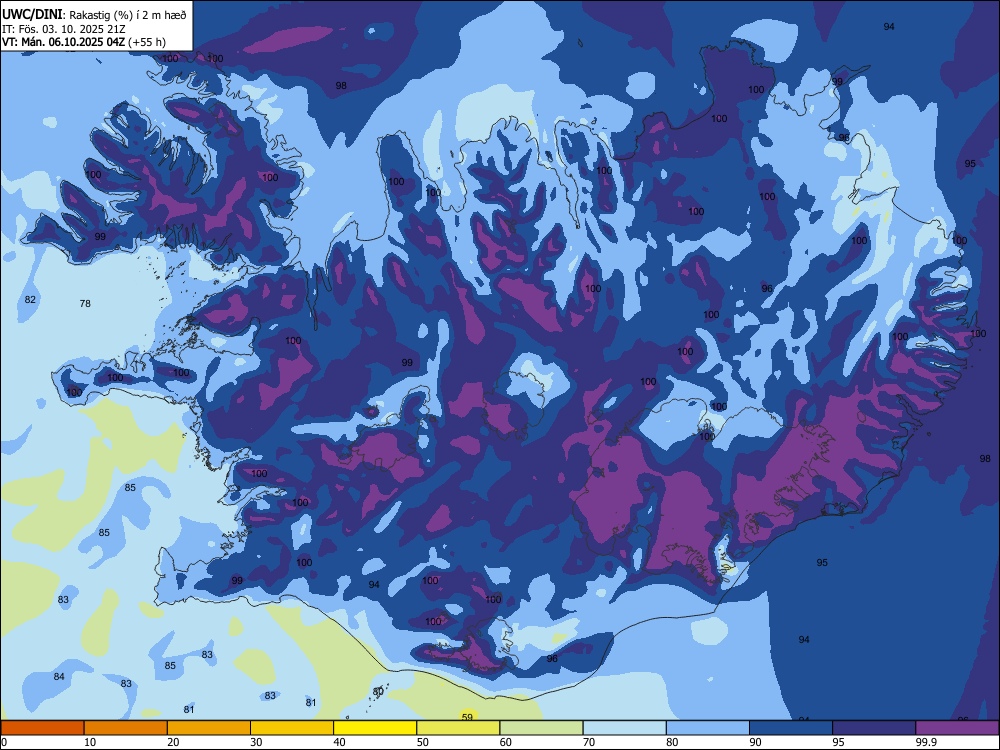Select the map humidity value 59
This screenshot has height=750, width=1000.
467,717
